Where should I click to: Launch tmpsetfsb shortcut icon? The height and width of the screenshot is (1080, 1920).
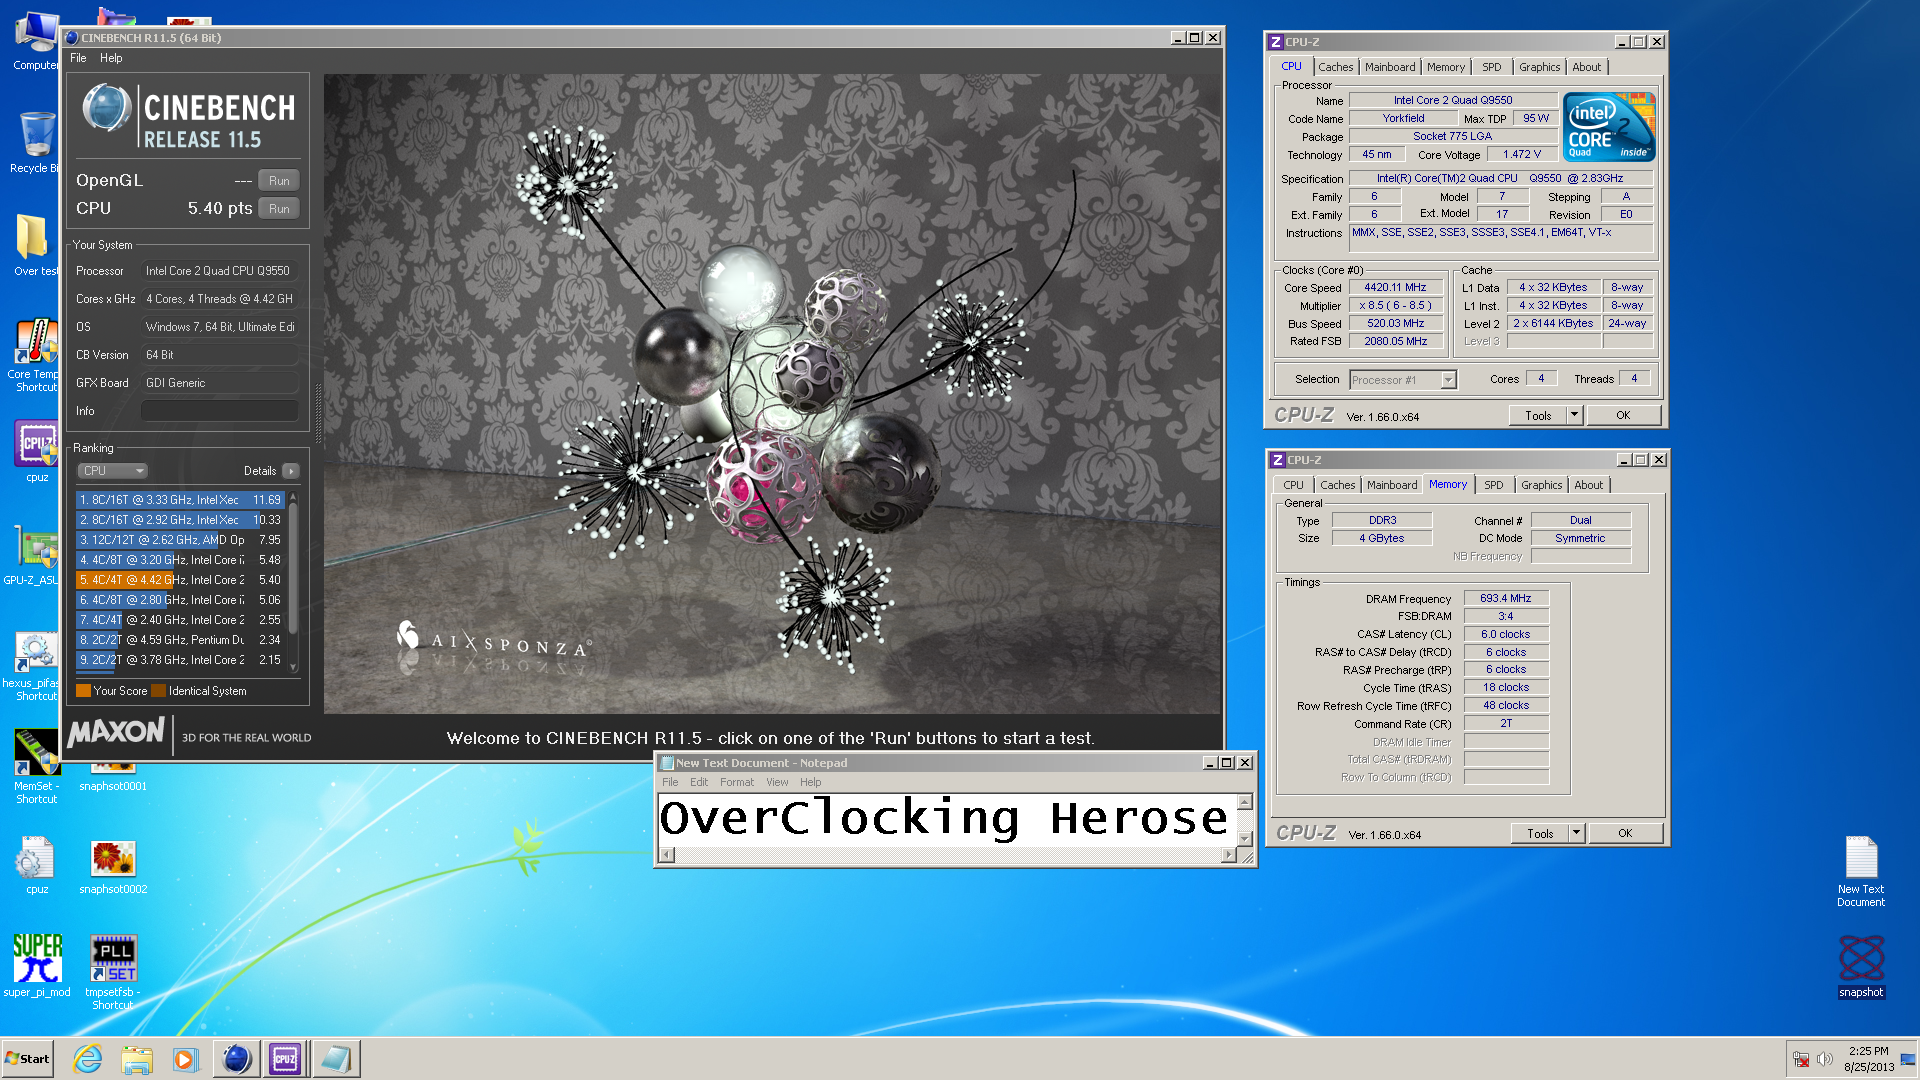(113, 972)
